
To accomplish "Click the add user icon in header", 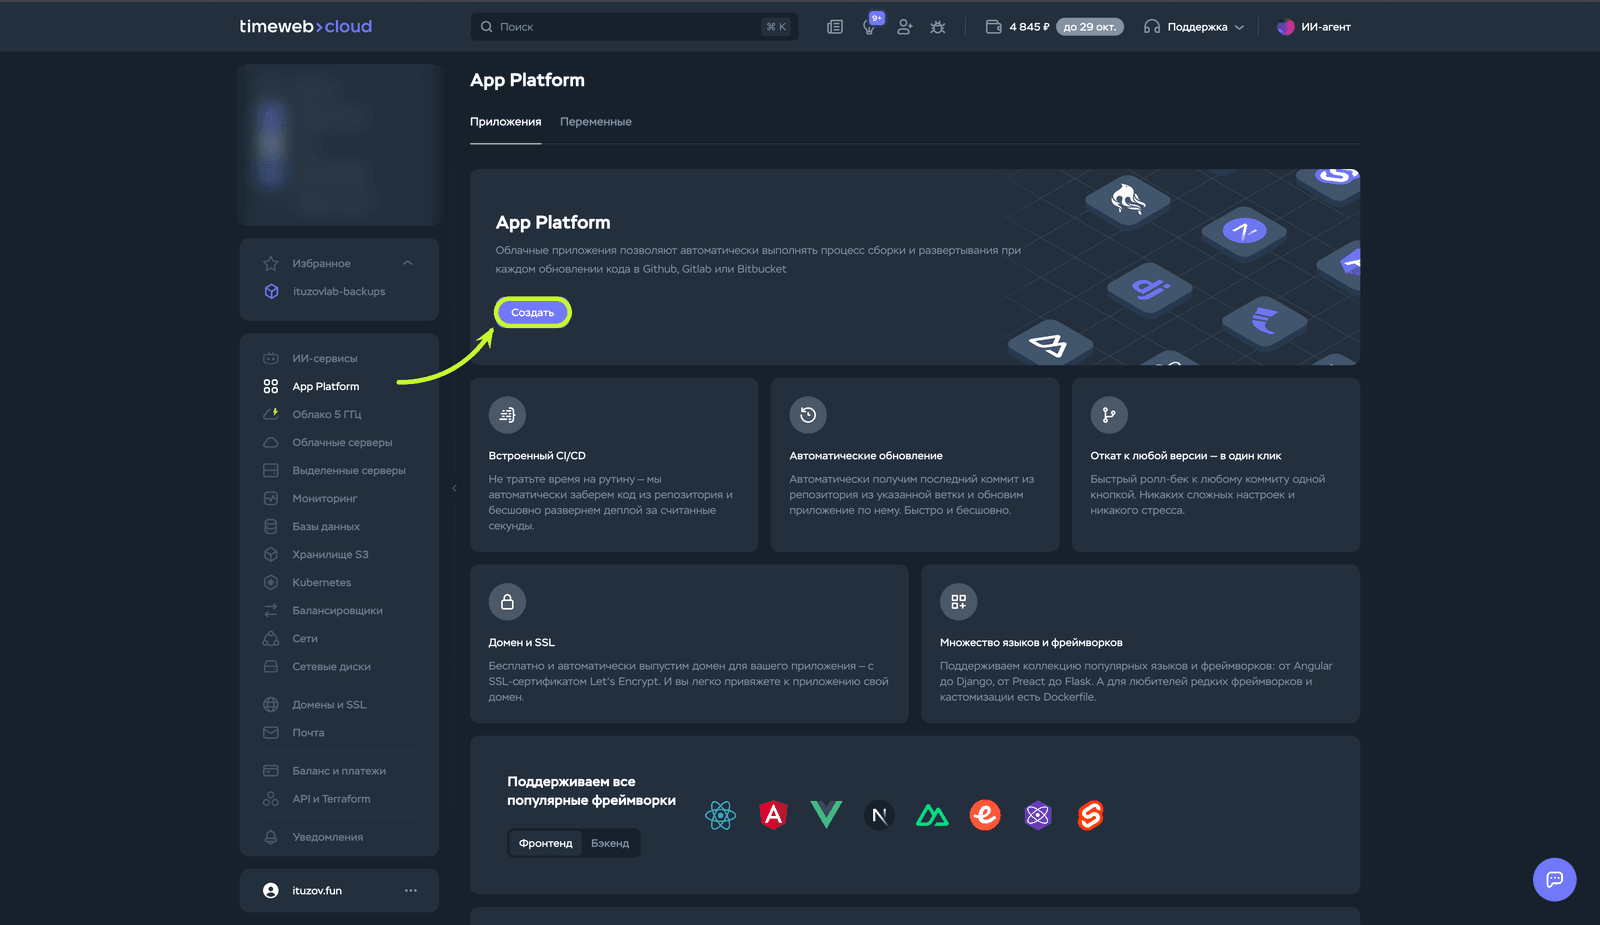I will click(x=904, y=27).
